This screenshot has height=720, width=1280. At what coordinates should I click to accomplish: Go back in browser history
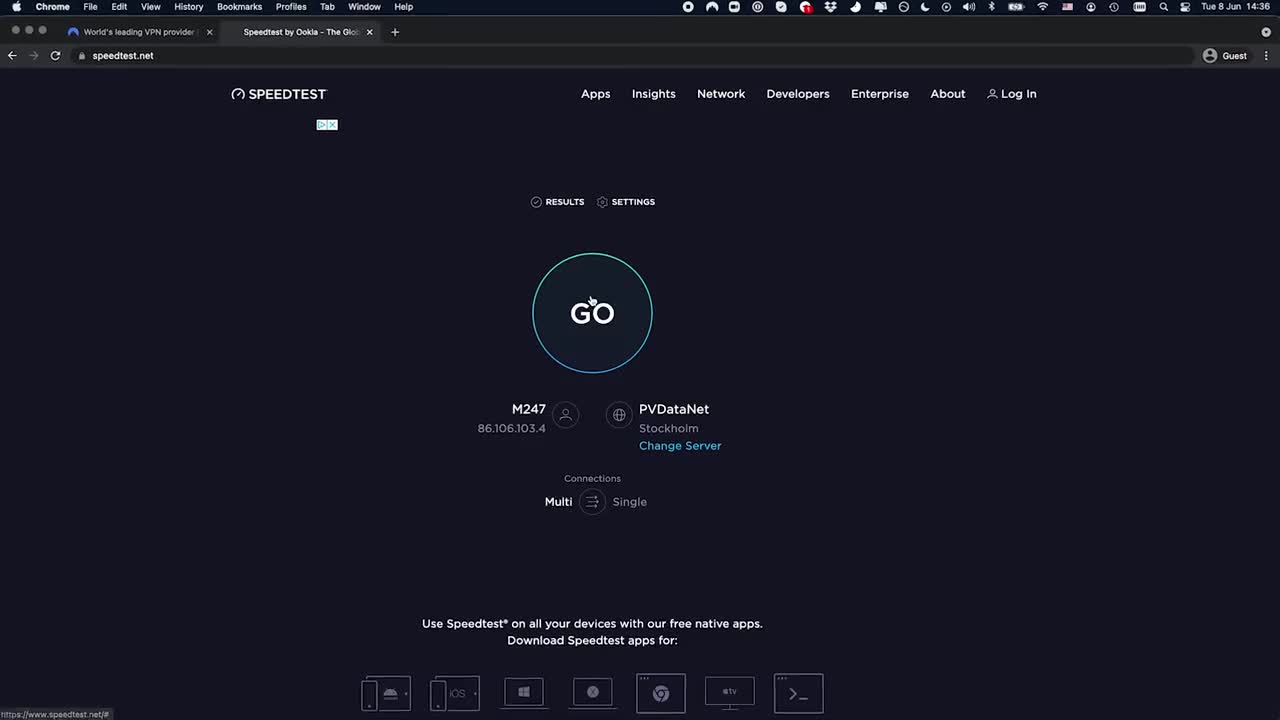pyautogui.click(x=12, y=56)
